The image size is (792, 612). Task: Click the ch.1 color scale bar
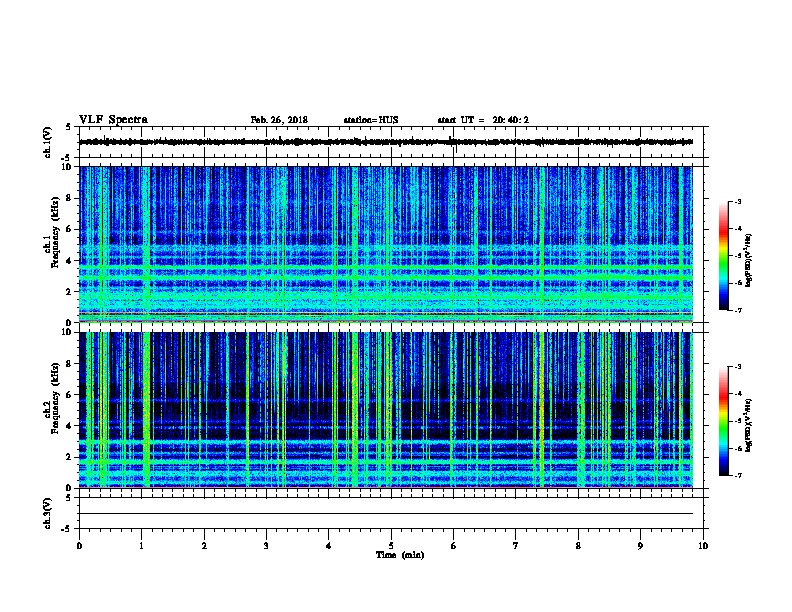[723, 256]
